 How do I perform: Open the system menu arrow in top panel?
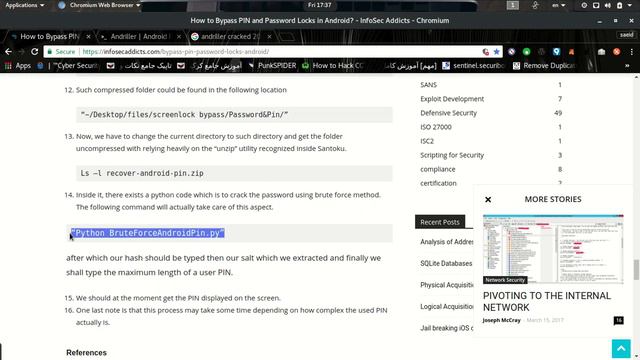[x=630, y=5]
